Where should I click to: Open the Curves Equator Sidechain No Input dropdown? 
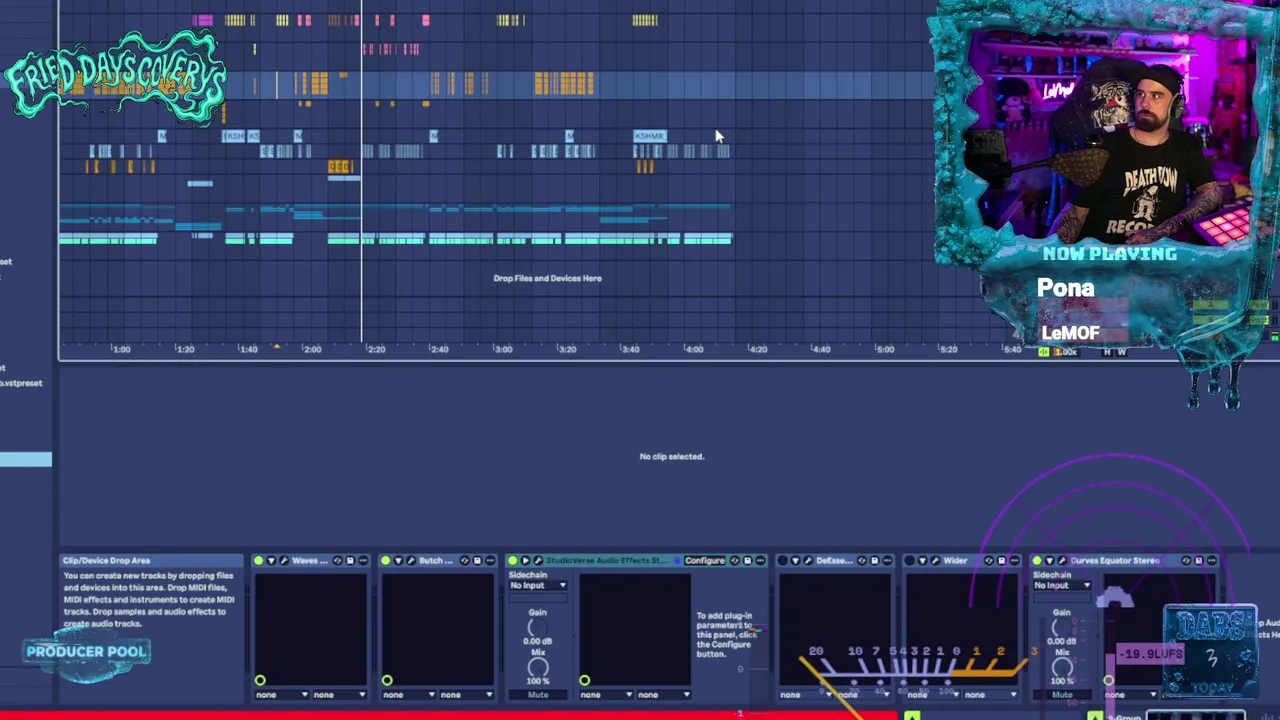1062,585
